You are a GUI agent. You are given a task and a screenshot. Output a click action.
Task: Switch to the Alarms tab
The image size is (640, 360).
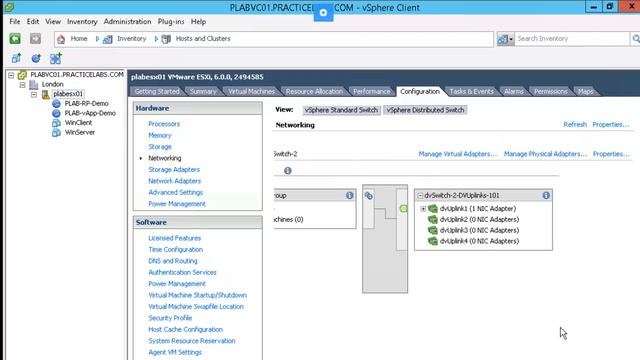(513, 91)
